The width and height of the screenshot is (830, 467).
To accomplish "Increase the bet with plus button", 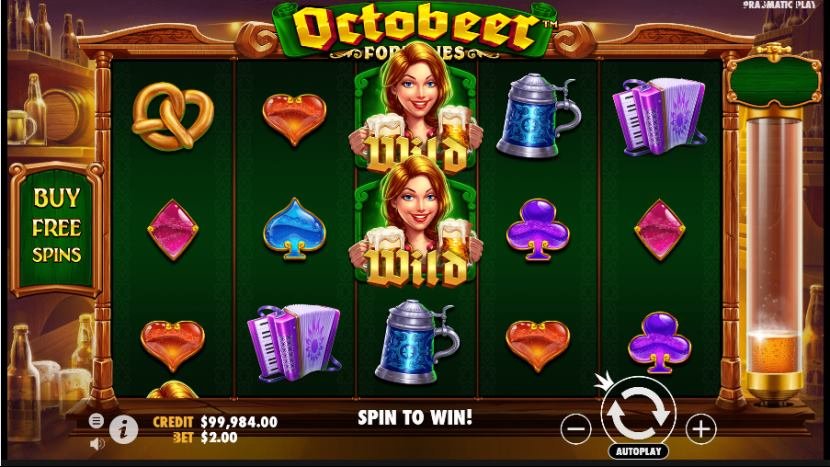I will pos(701,428).
